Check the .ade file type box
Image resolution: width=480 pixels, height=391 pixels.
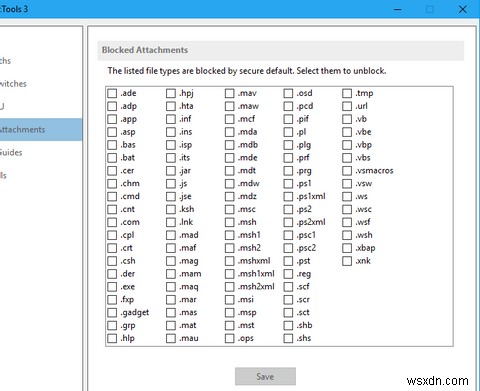(112, 93)
